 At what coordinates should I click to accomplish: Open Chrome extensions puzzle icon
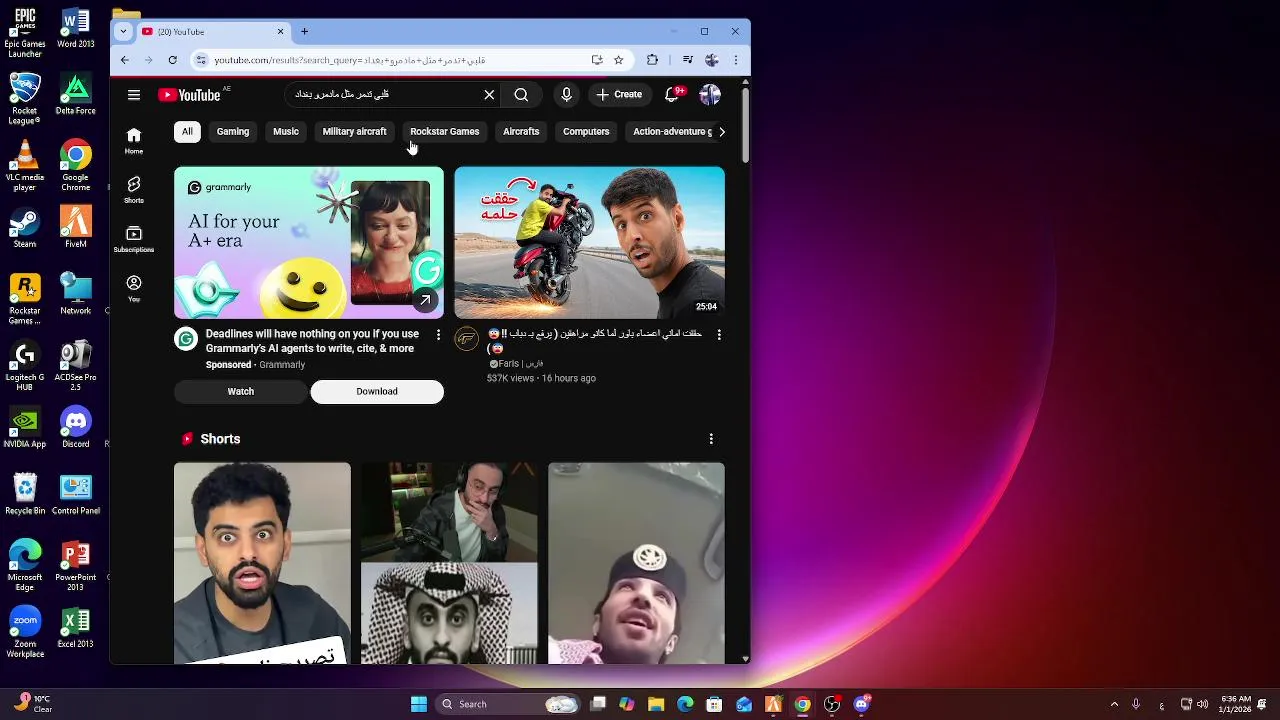[653, 60]
